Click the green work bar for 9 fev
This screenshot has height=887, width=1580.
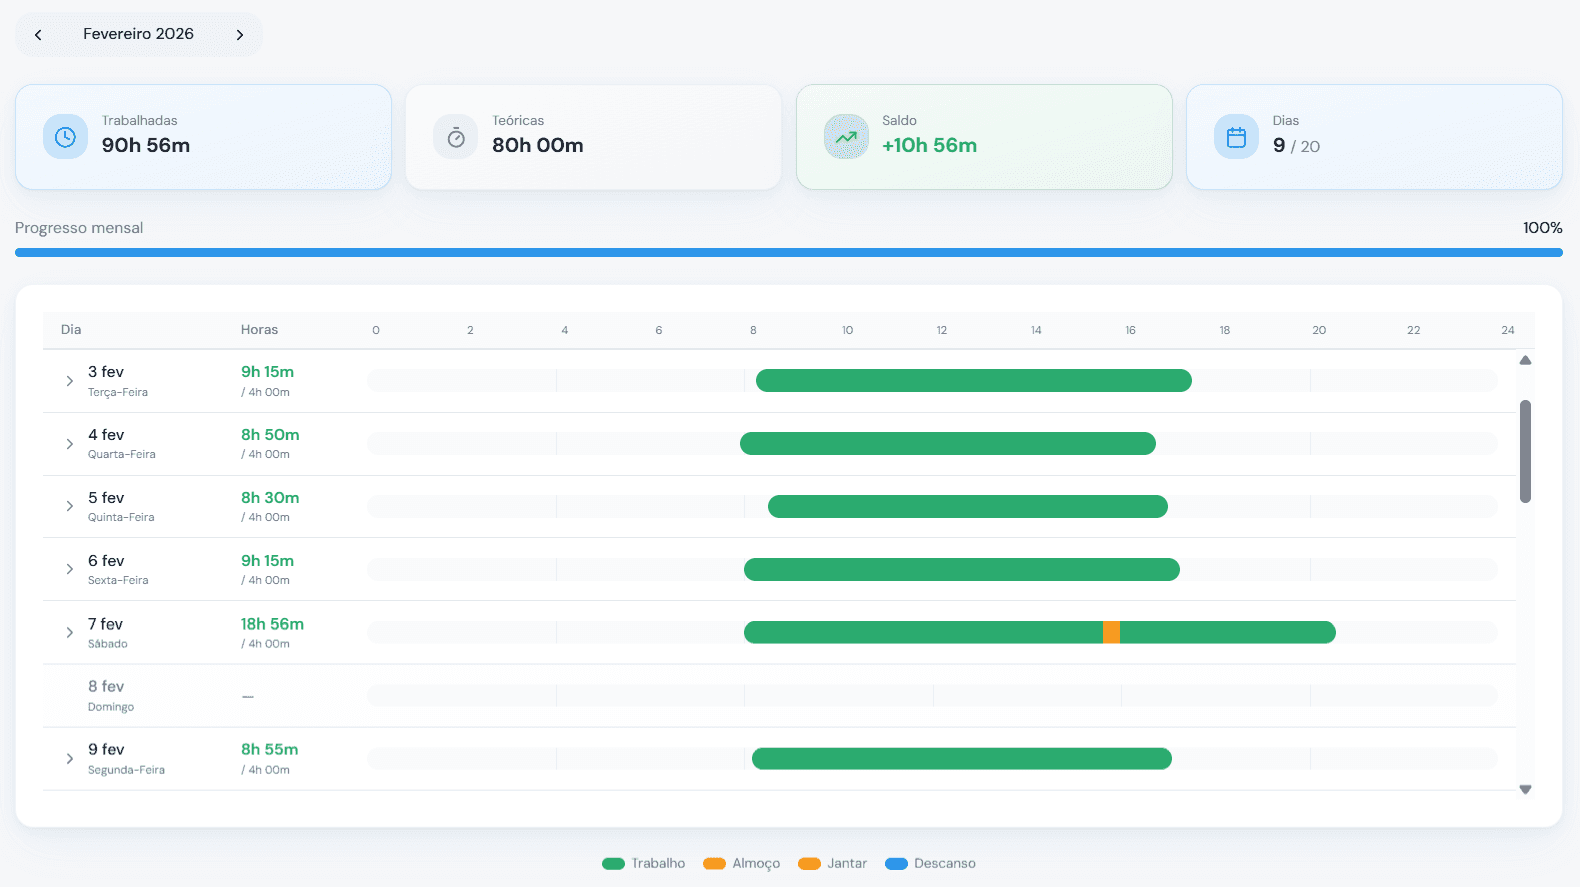pos(962,758)
